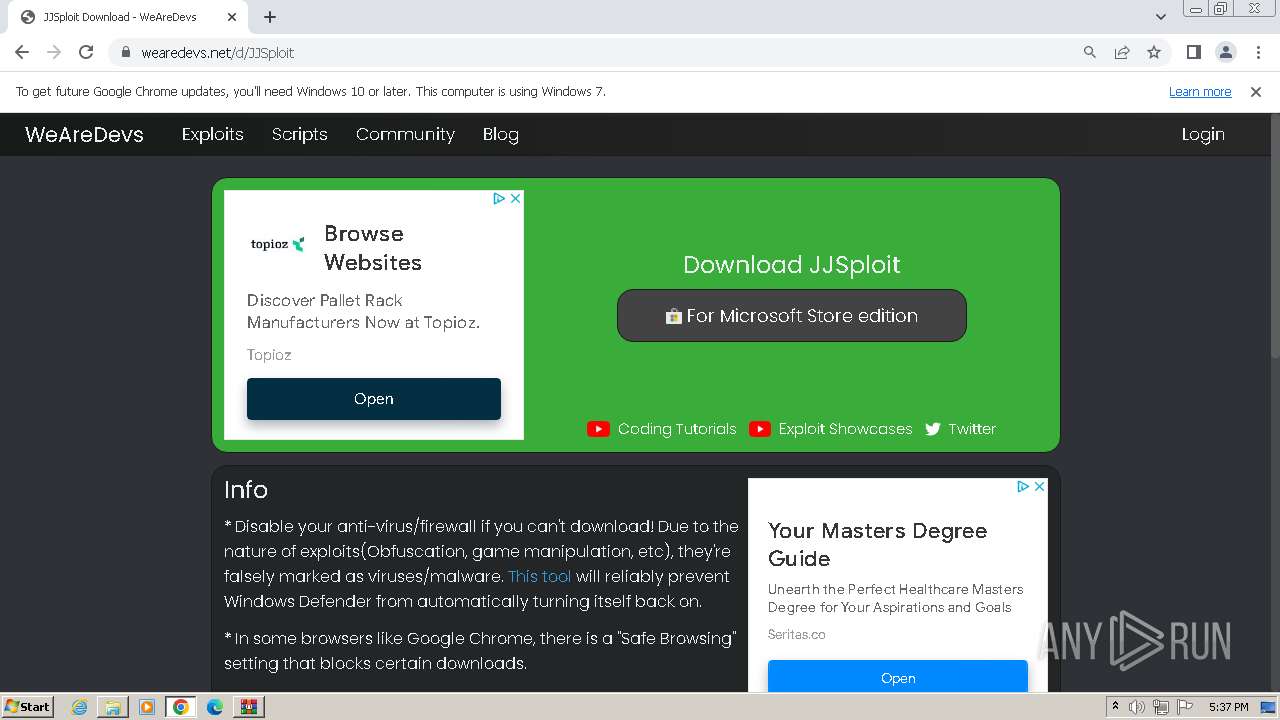This screenshot has width=1280, height=720.
Task: Open the Exploit Showcases YouTube link
Action: [x=831, y=429]
